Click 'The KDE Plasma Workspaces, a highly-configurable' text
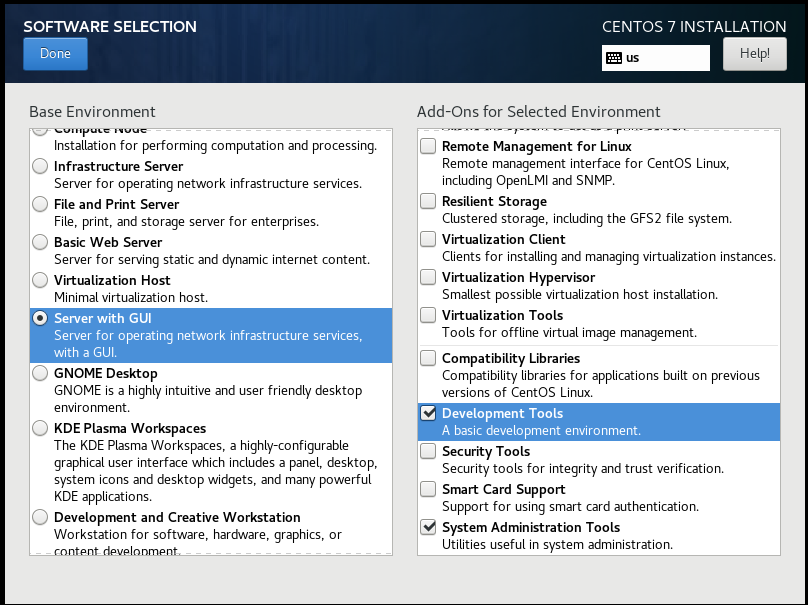 click(x=216, y=471)
